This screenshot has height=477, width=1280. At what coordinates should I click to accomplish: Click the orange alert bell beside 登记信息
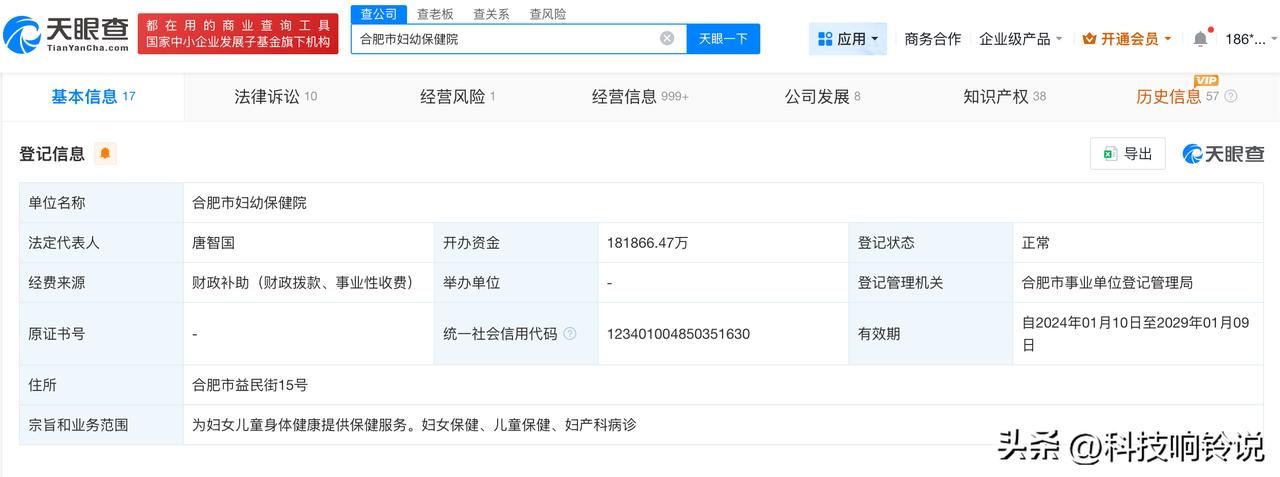pos(105,154)
